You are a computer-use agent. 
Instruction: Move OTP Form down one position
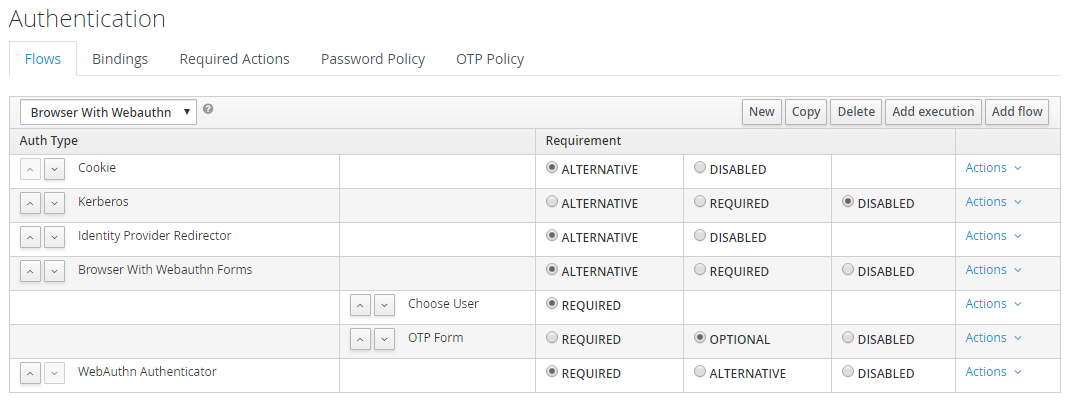coord(384,339)
